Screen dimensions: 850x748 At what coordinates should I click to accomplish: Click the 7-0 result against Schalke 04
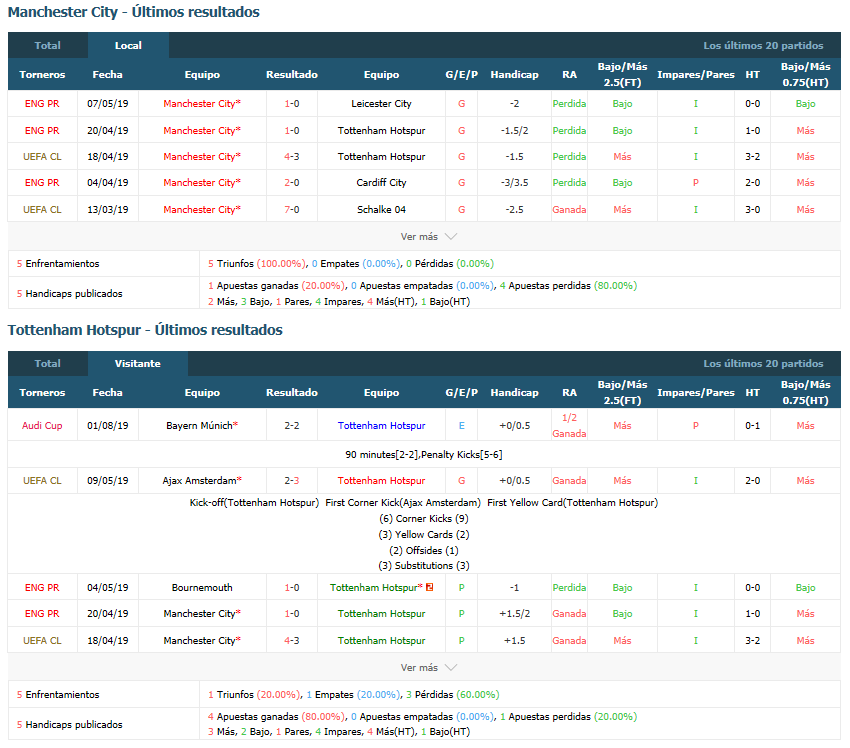292,210
